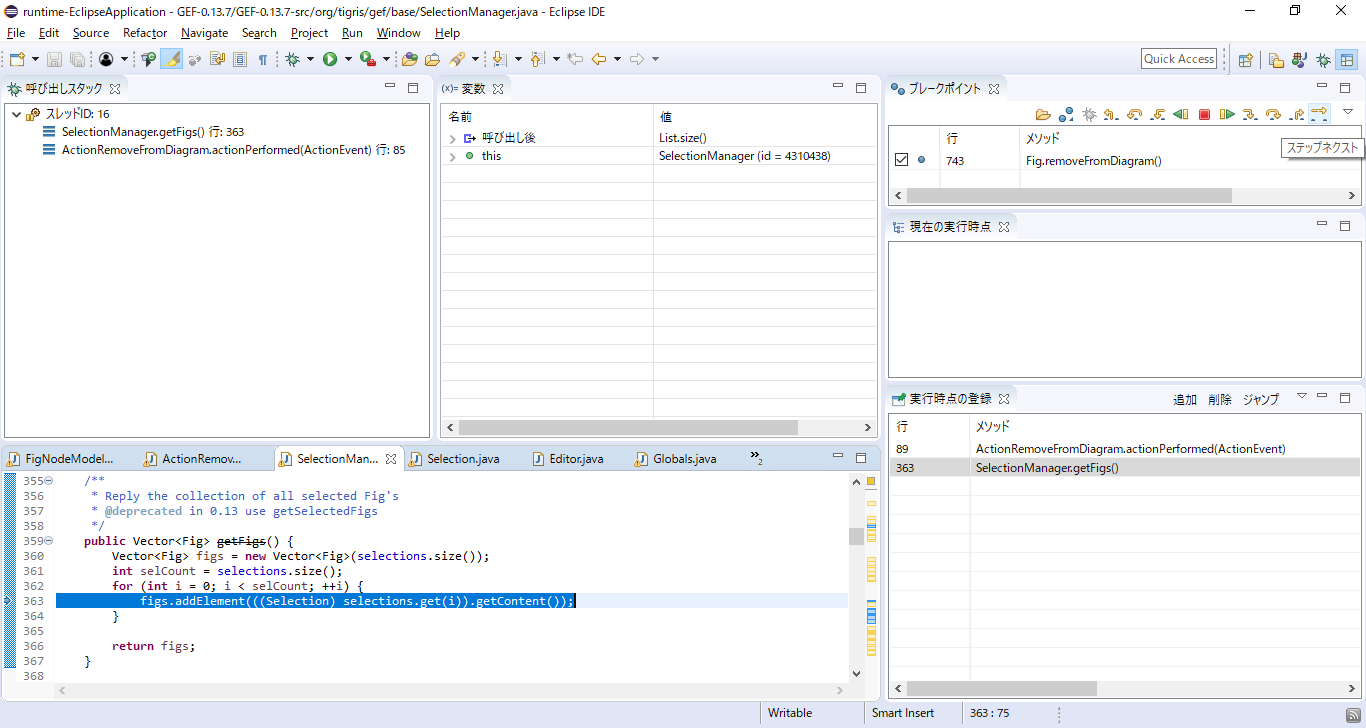Image resolution: width=1366 pixels, height=728 pixels.
Task: Click the Open Perspective icon
Action: click(x=1246, y=59)
